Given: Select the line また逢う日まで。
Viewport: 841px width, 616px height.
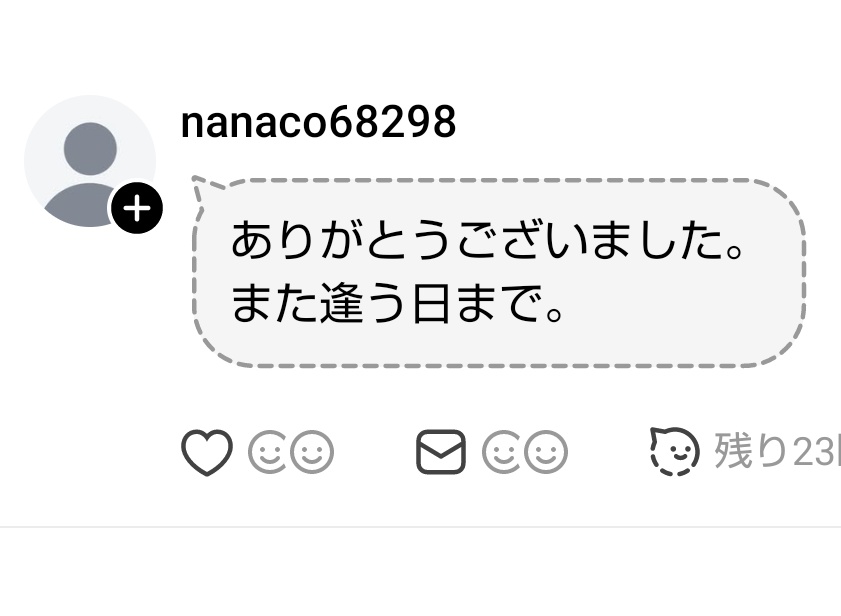Looking at the screenshot, I should coord(397,304).
